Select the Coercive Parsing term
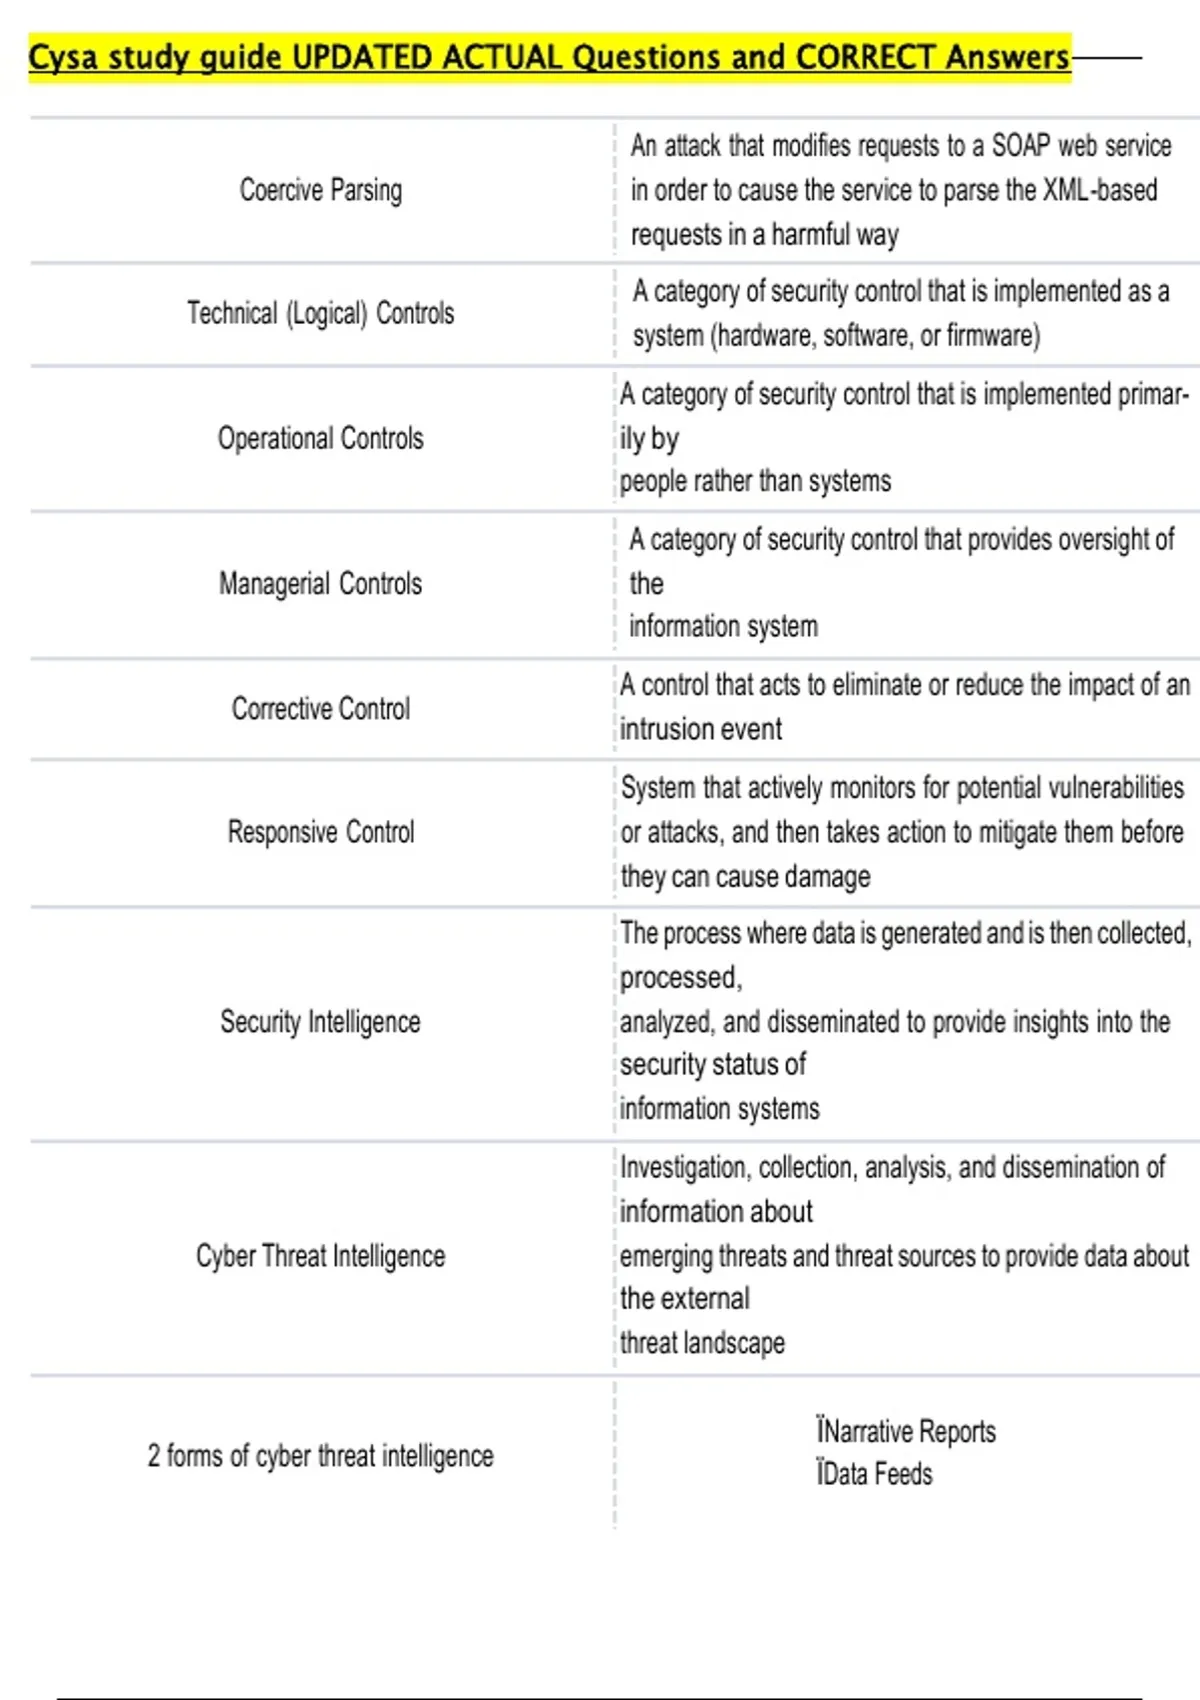 [320, 190]
